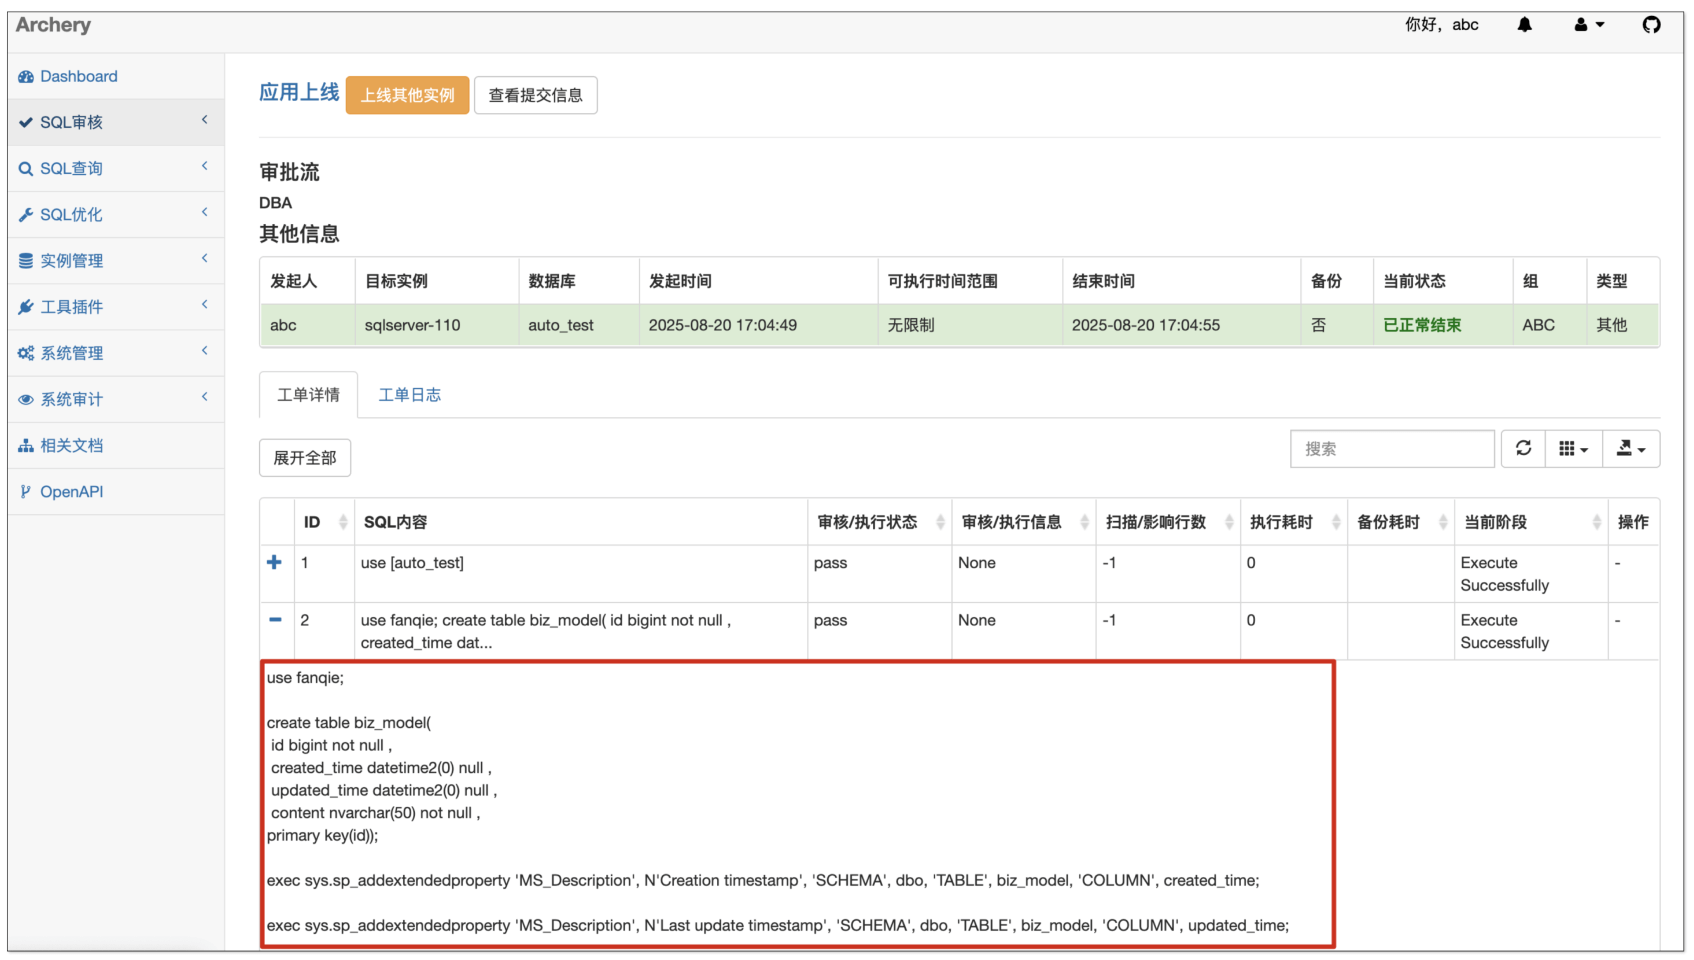Switch to the 工单详情 tab
This screenshot has height=960, width=1694.
[308, 395]
